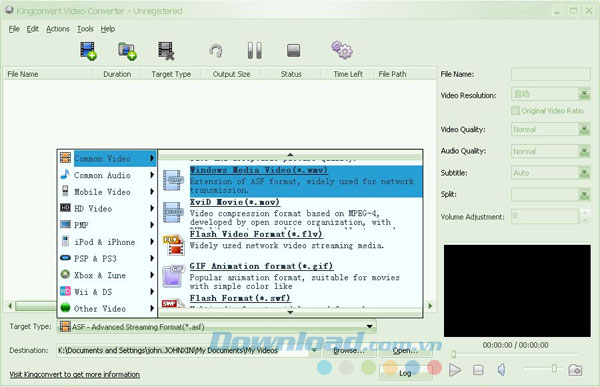The width and height of the screenshot is (600, 387).
Task: Click the Duration column header
Action: click(x=117, y=74)
